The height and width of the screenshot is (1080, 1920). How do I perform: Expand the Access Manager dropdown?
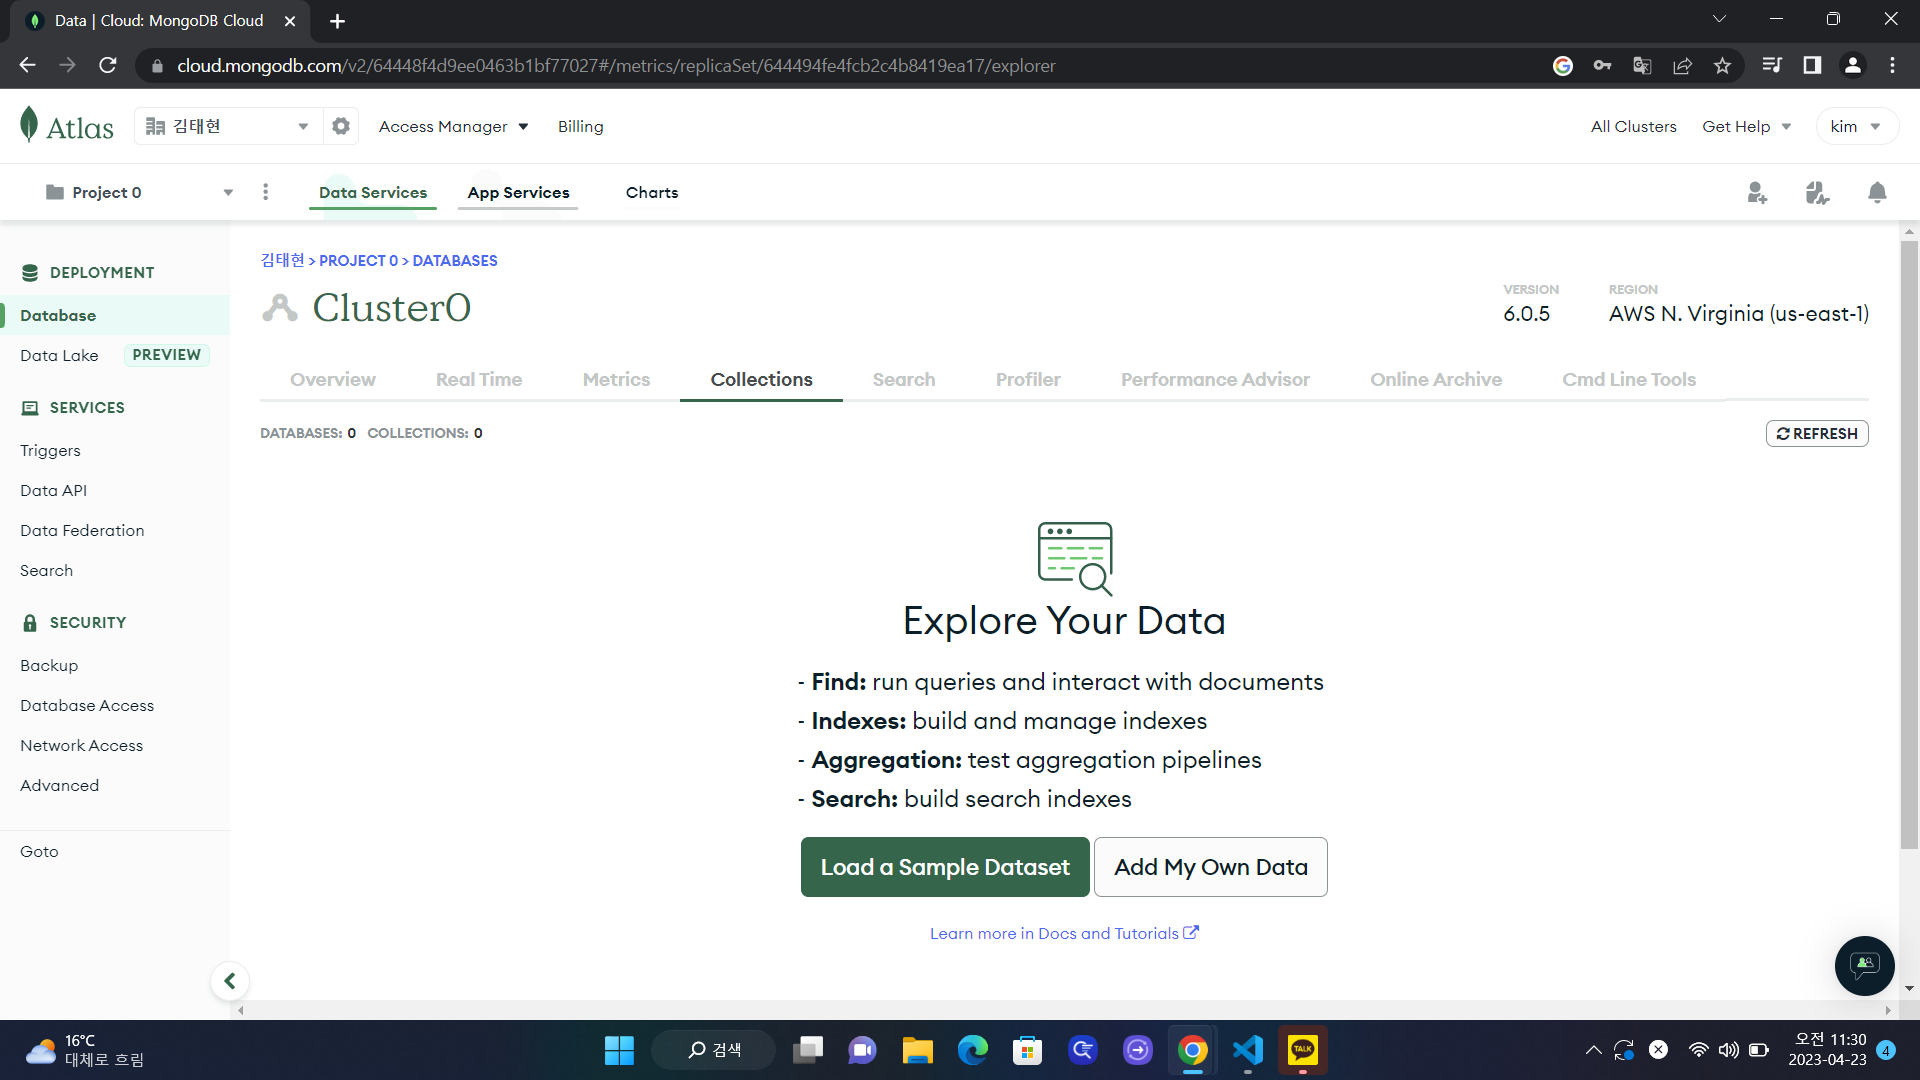point(453,126)
